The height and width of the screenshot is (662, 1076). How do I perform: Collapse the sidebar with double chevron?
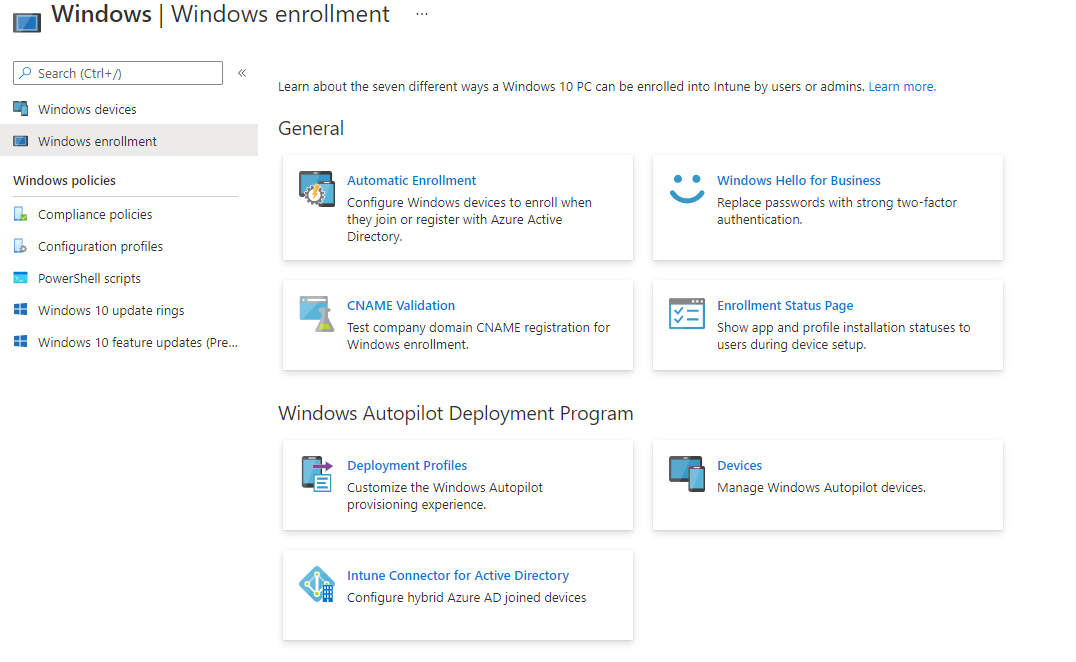(x=242, y=73)
